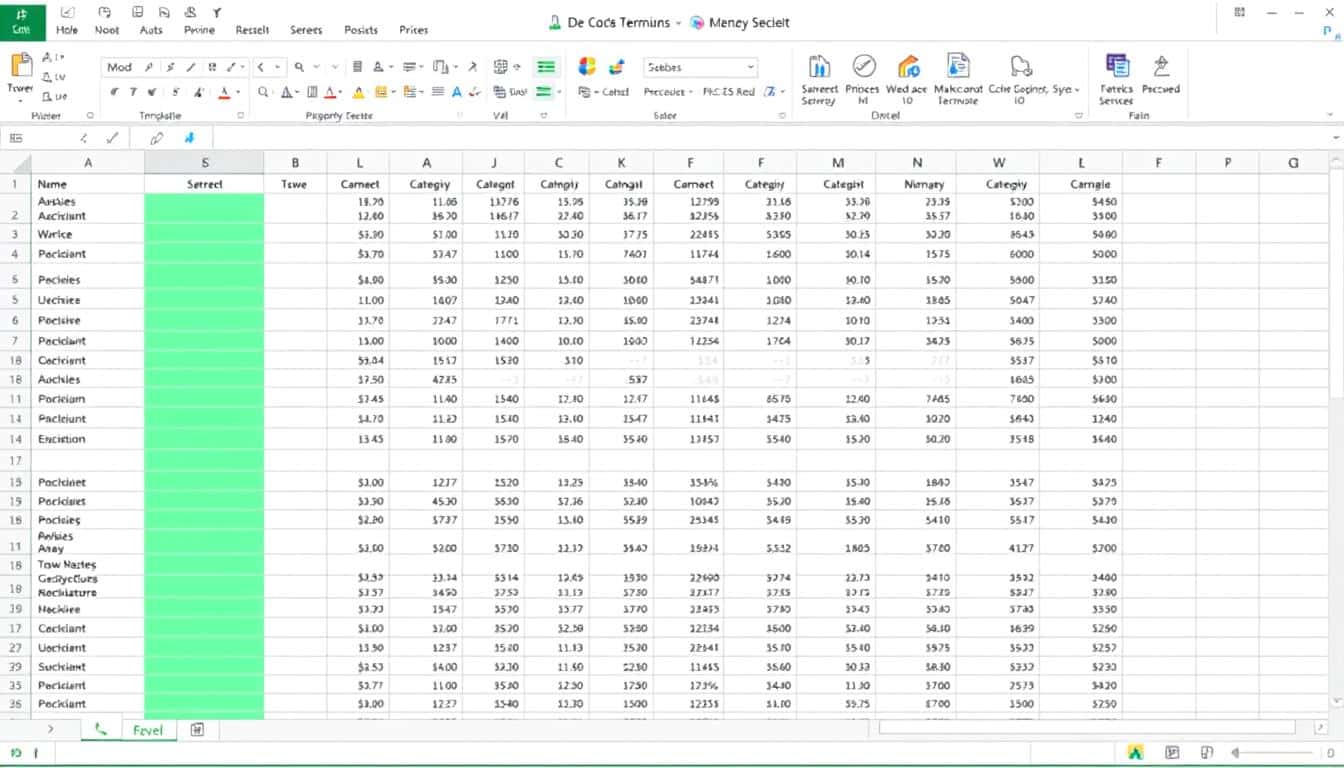Click the yellow A status bar icon
1344x768 pixels.
(x=1135, y=752)
